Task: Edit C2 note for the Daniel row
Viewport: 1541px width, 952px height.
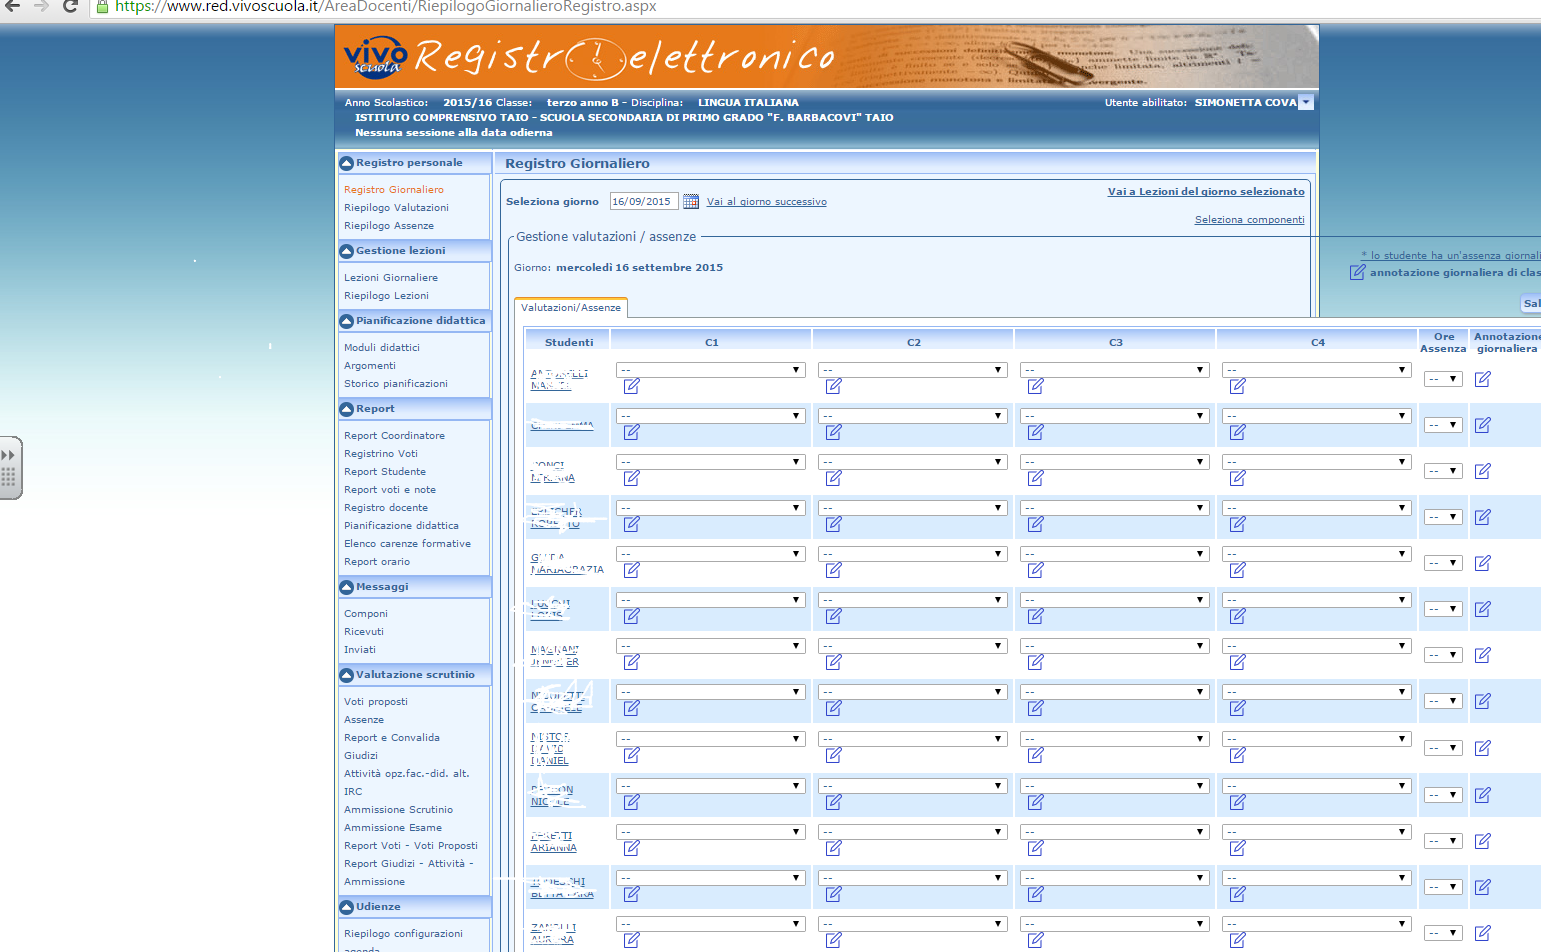Action: click(x=834, y=755)
